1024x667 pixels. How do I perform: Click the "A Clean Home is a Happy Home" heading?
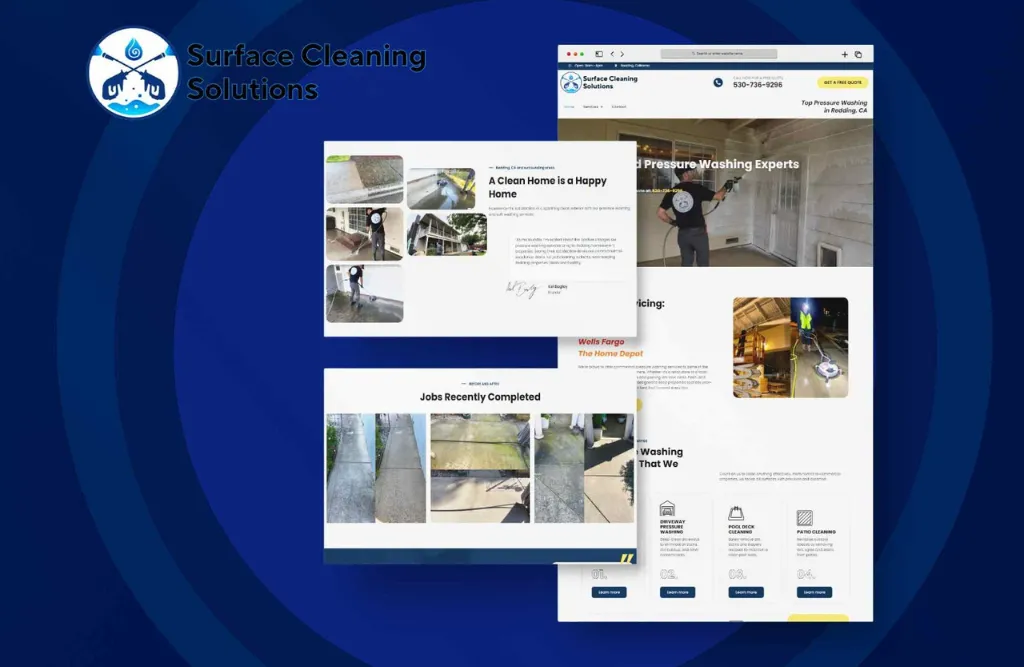pos(547,187)
